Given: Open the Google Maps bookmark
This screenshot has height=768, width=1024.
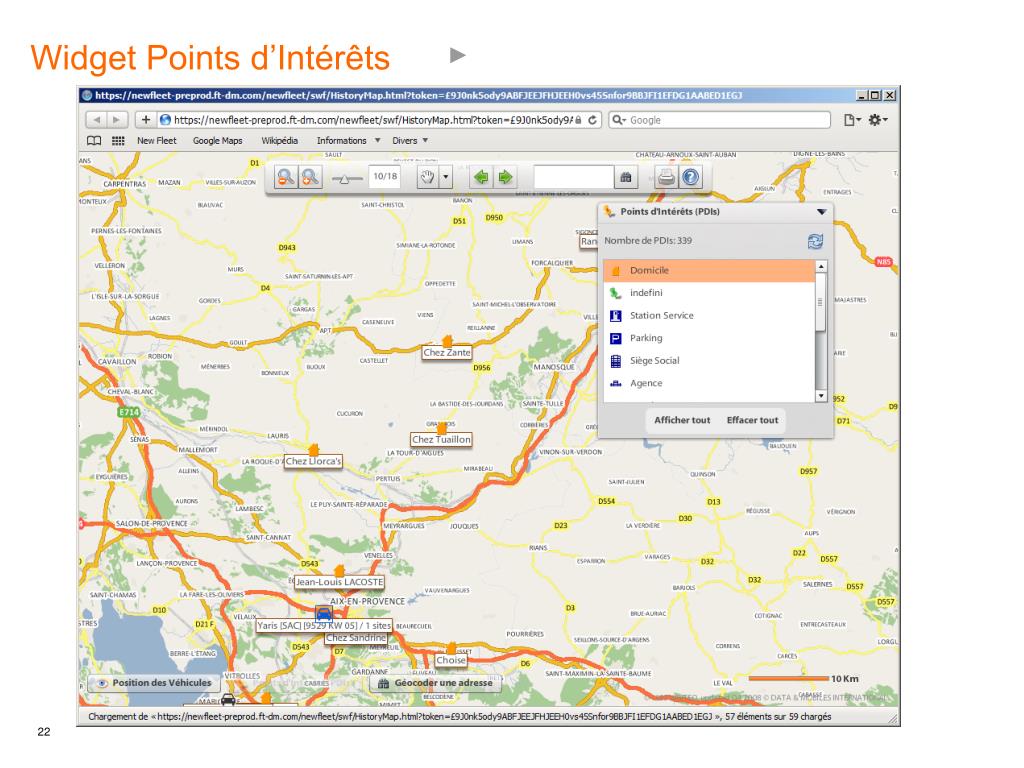Looking at the screenshot, I should coord(217,140).
